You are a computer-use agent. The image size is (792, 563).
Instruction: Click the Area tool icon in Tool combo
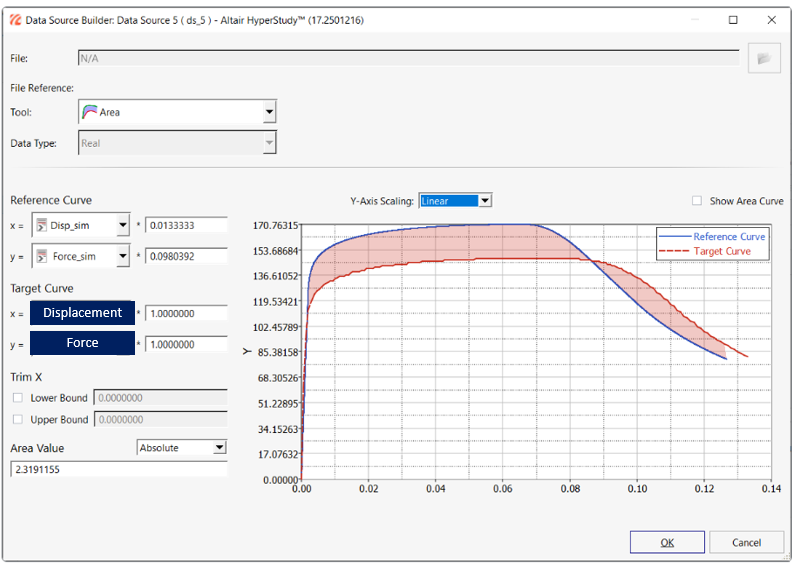point(89,112)
